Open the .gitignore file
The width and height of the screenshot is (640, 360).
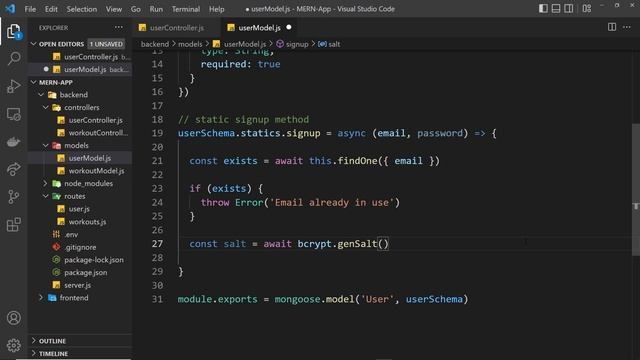click(80, 247)
